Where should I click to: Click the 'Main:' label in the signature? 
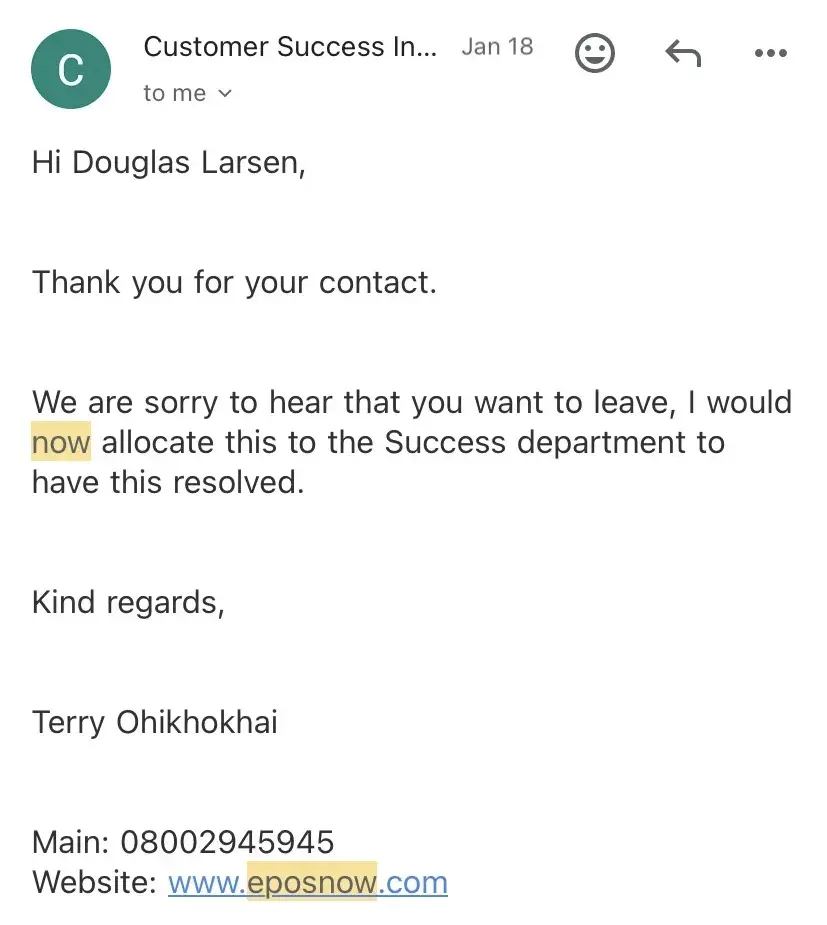tap(71, 842)
